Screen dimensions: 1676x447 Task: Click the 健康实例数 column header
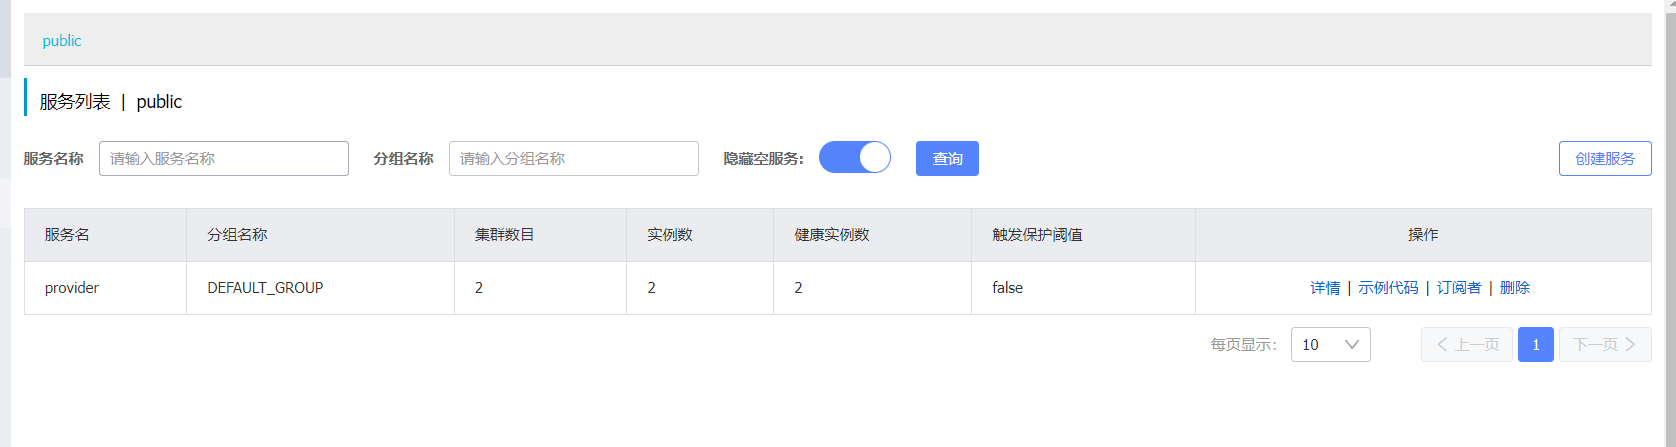point(832,235)
